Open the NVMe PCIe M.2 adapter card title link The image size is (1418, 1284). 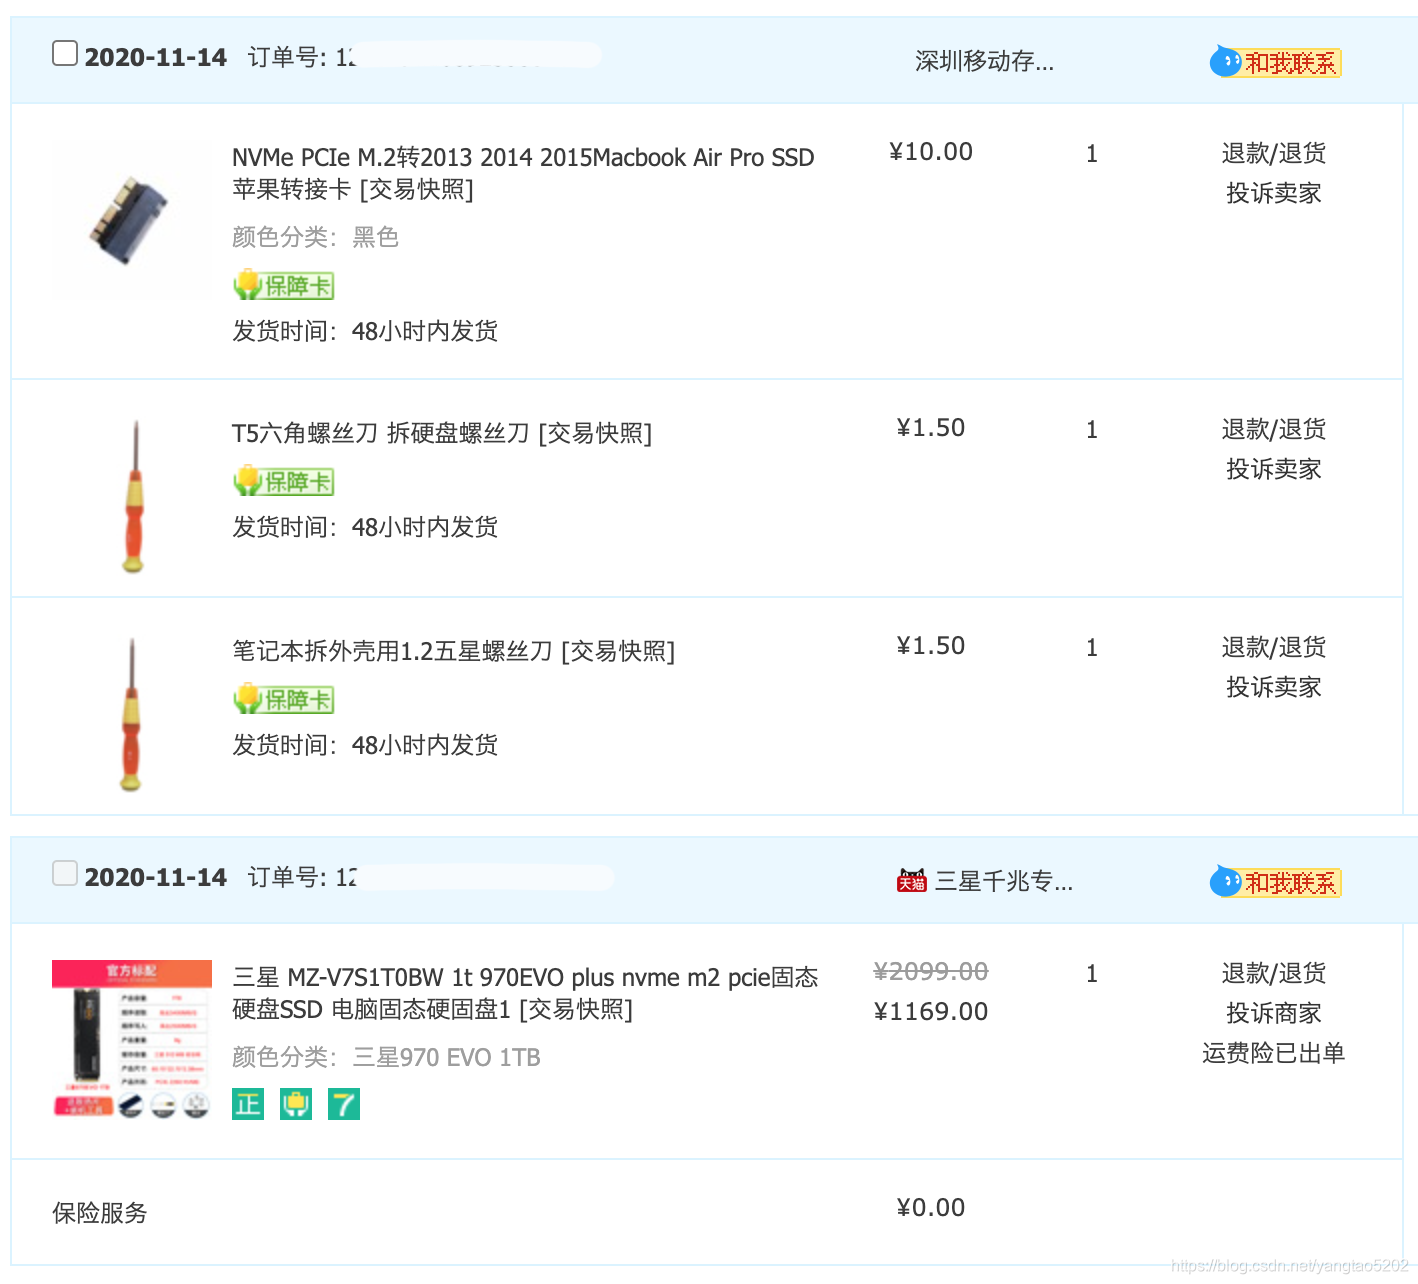point(523,173)
